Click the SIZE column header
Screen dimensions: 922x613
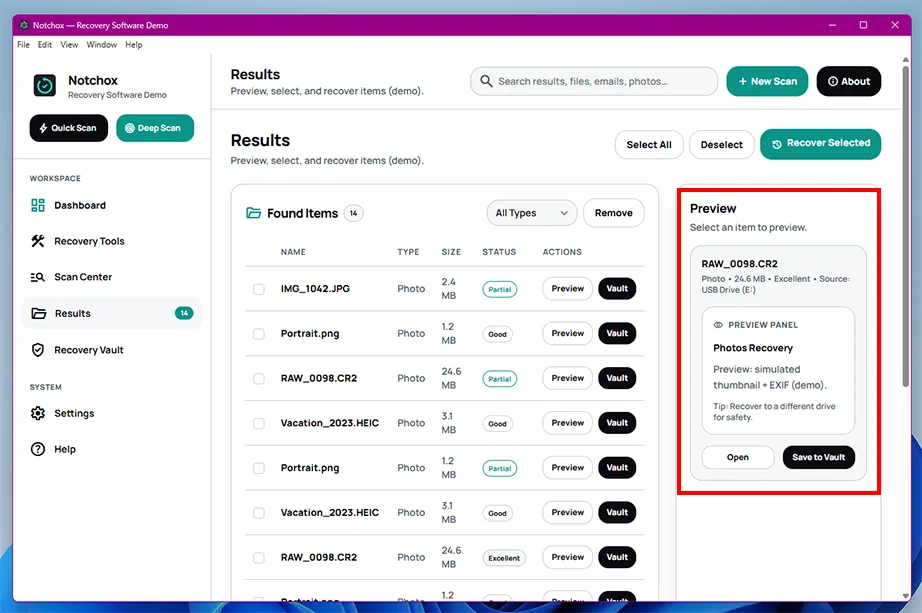point(451,252)
